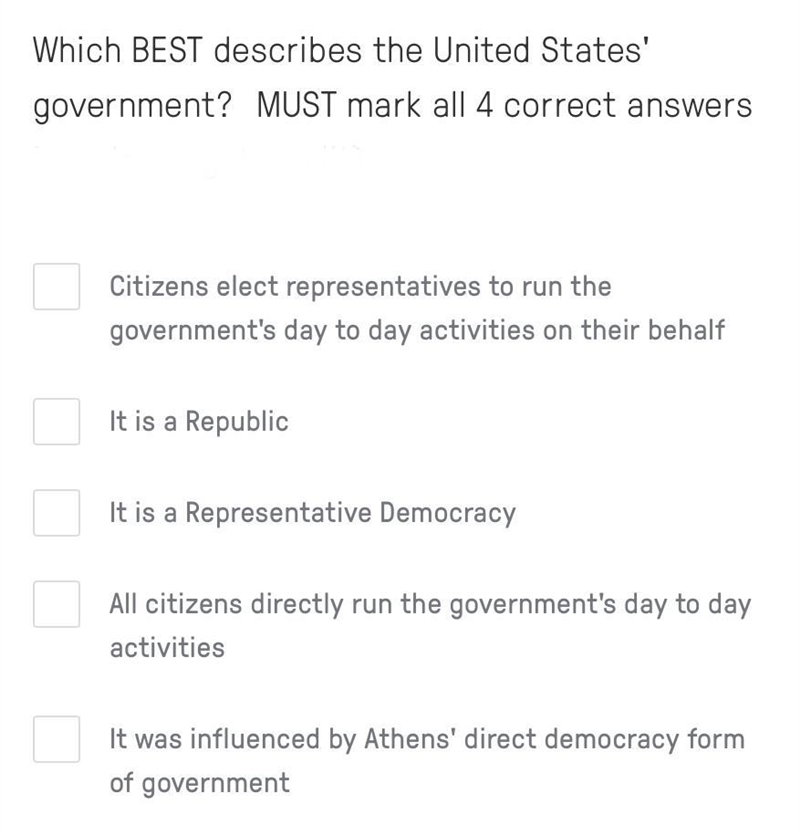Tick the "It is a Republic" checkbox
This screenshot has width=800, height=835.
[x=56, y=421]
